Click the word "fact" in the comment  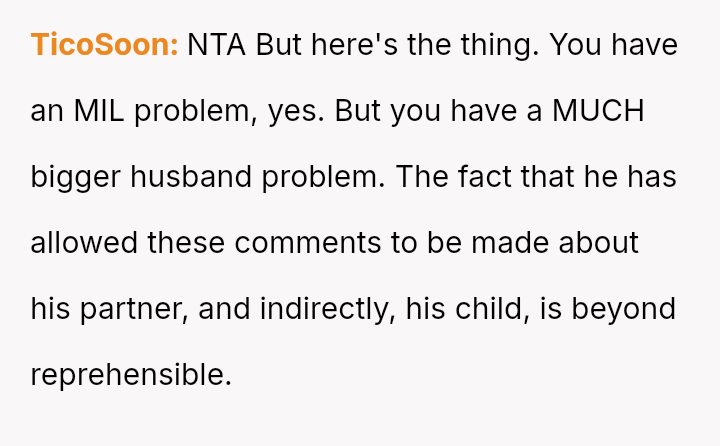coord(488,177)
